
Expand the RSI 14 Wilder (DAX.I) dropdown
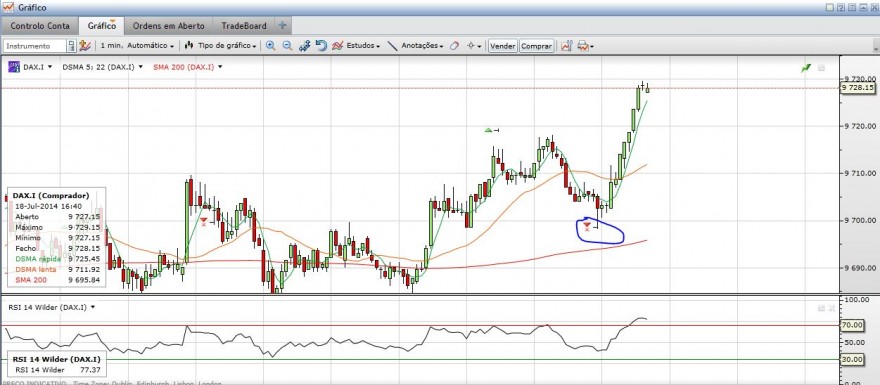click(x=93, y=307)
